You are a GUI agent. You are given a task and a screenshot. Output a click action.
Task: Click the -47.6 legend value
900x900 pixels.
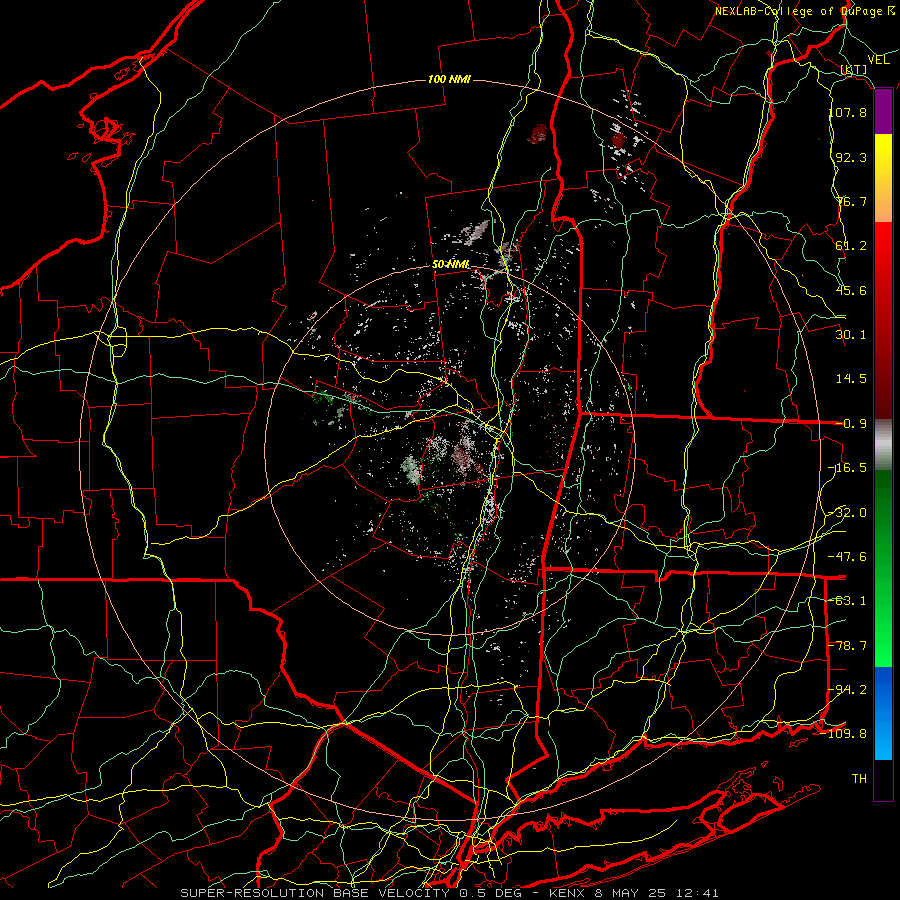[x=848, y=557]
